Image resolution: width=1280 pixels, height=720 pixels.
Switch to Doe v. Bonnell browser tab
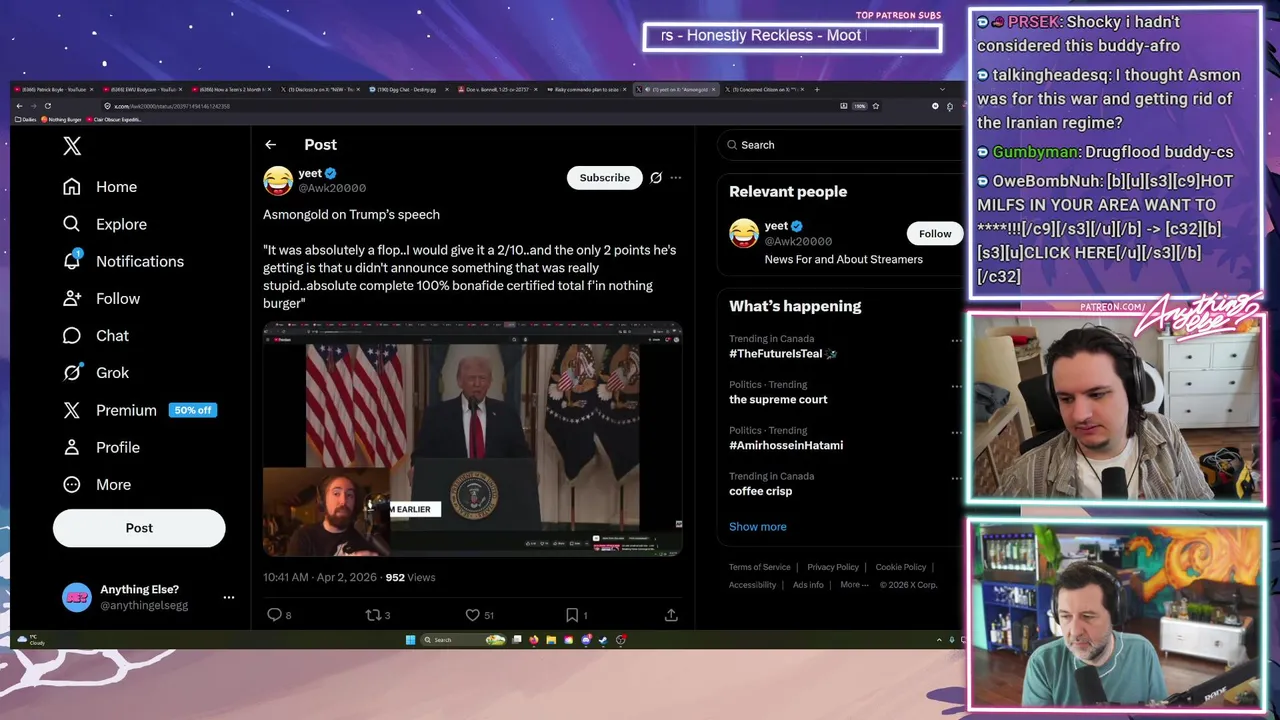(x=496, y=90)
